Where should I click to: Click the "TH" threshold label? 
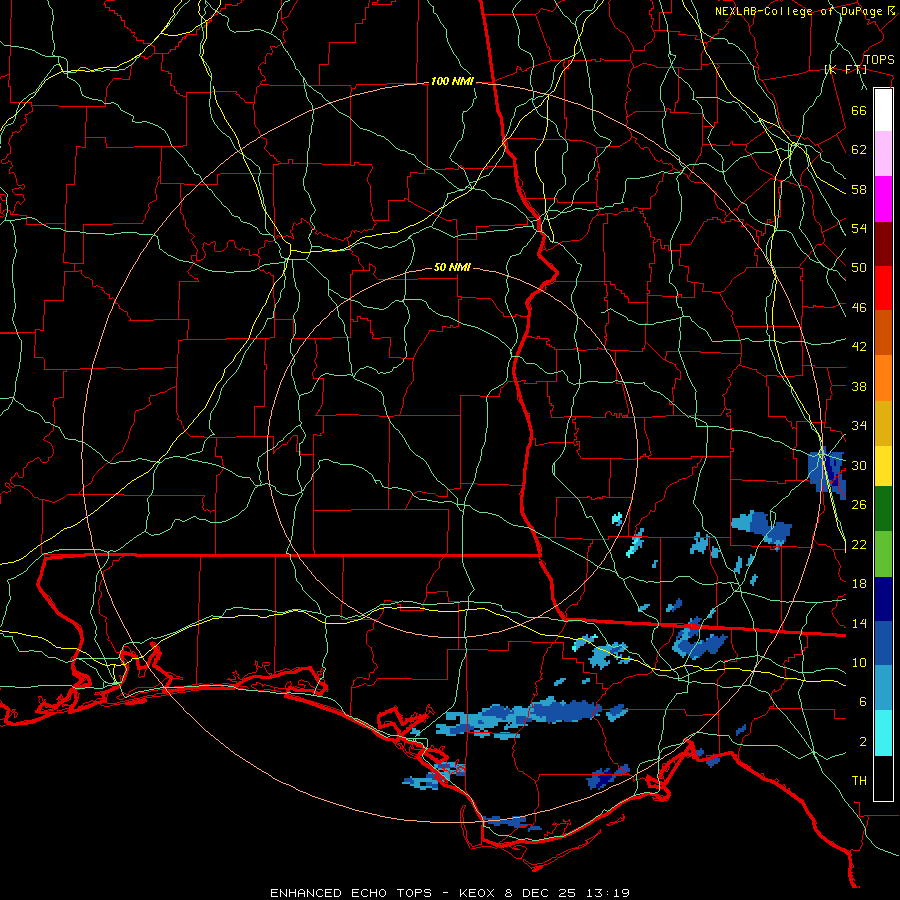click(859, 781)
